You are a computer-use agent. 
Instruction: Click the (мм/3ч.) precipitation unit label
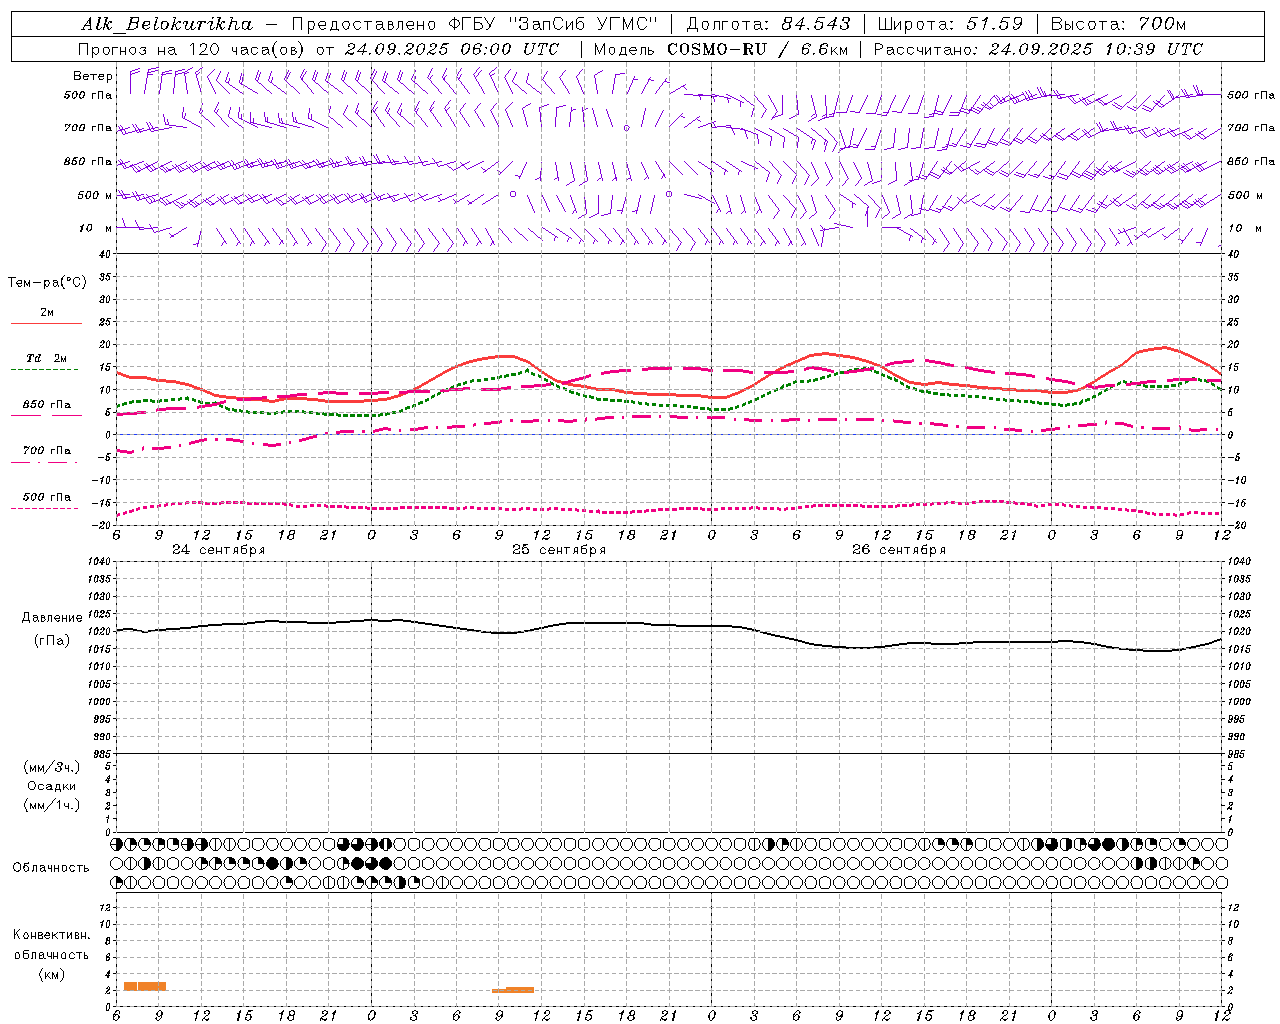(x=52, y=767)
